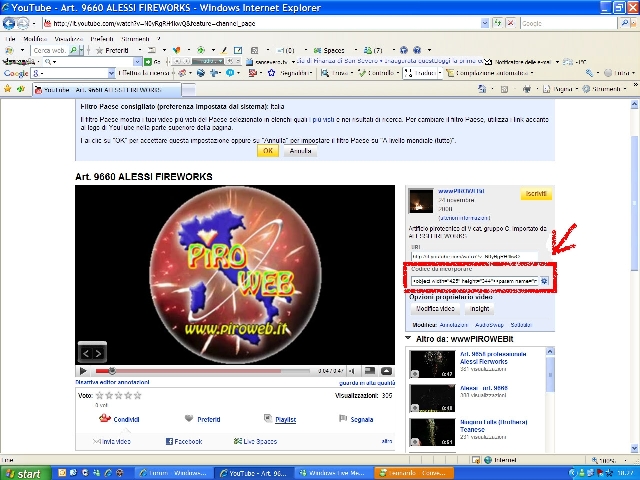Click the Modifica video button
640x480 pixels.
point(435,309)
